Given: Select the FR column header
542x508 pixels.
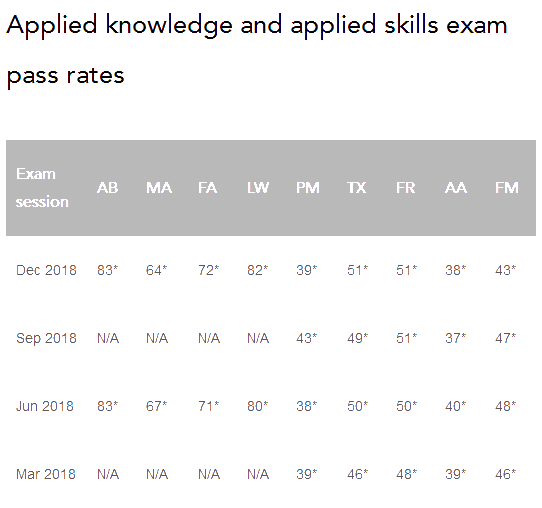Looking at the screenshot, I should tap(405, 188).
